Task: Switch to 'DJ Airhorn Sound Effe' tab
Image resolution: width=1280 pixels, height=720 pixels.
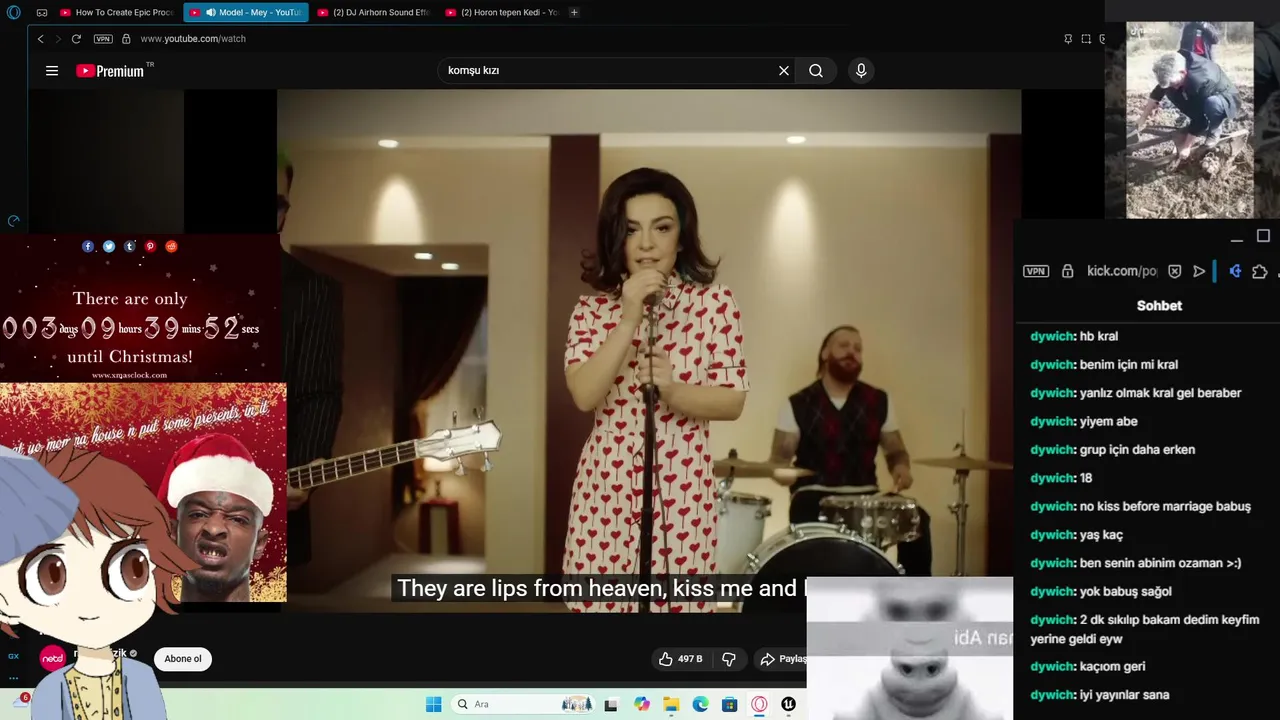Action: click(374, 12)
